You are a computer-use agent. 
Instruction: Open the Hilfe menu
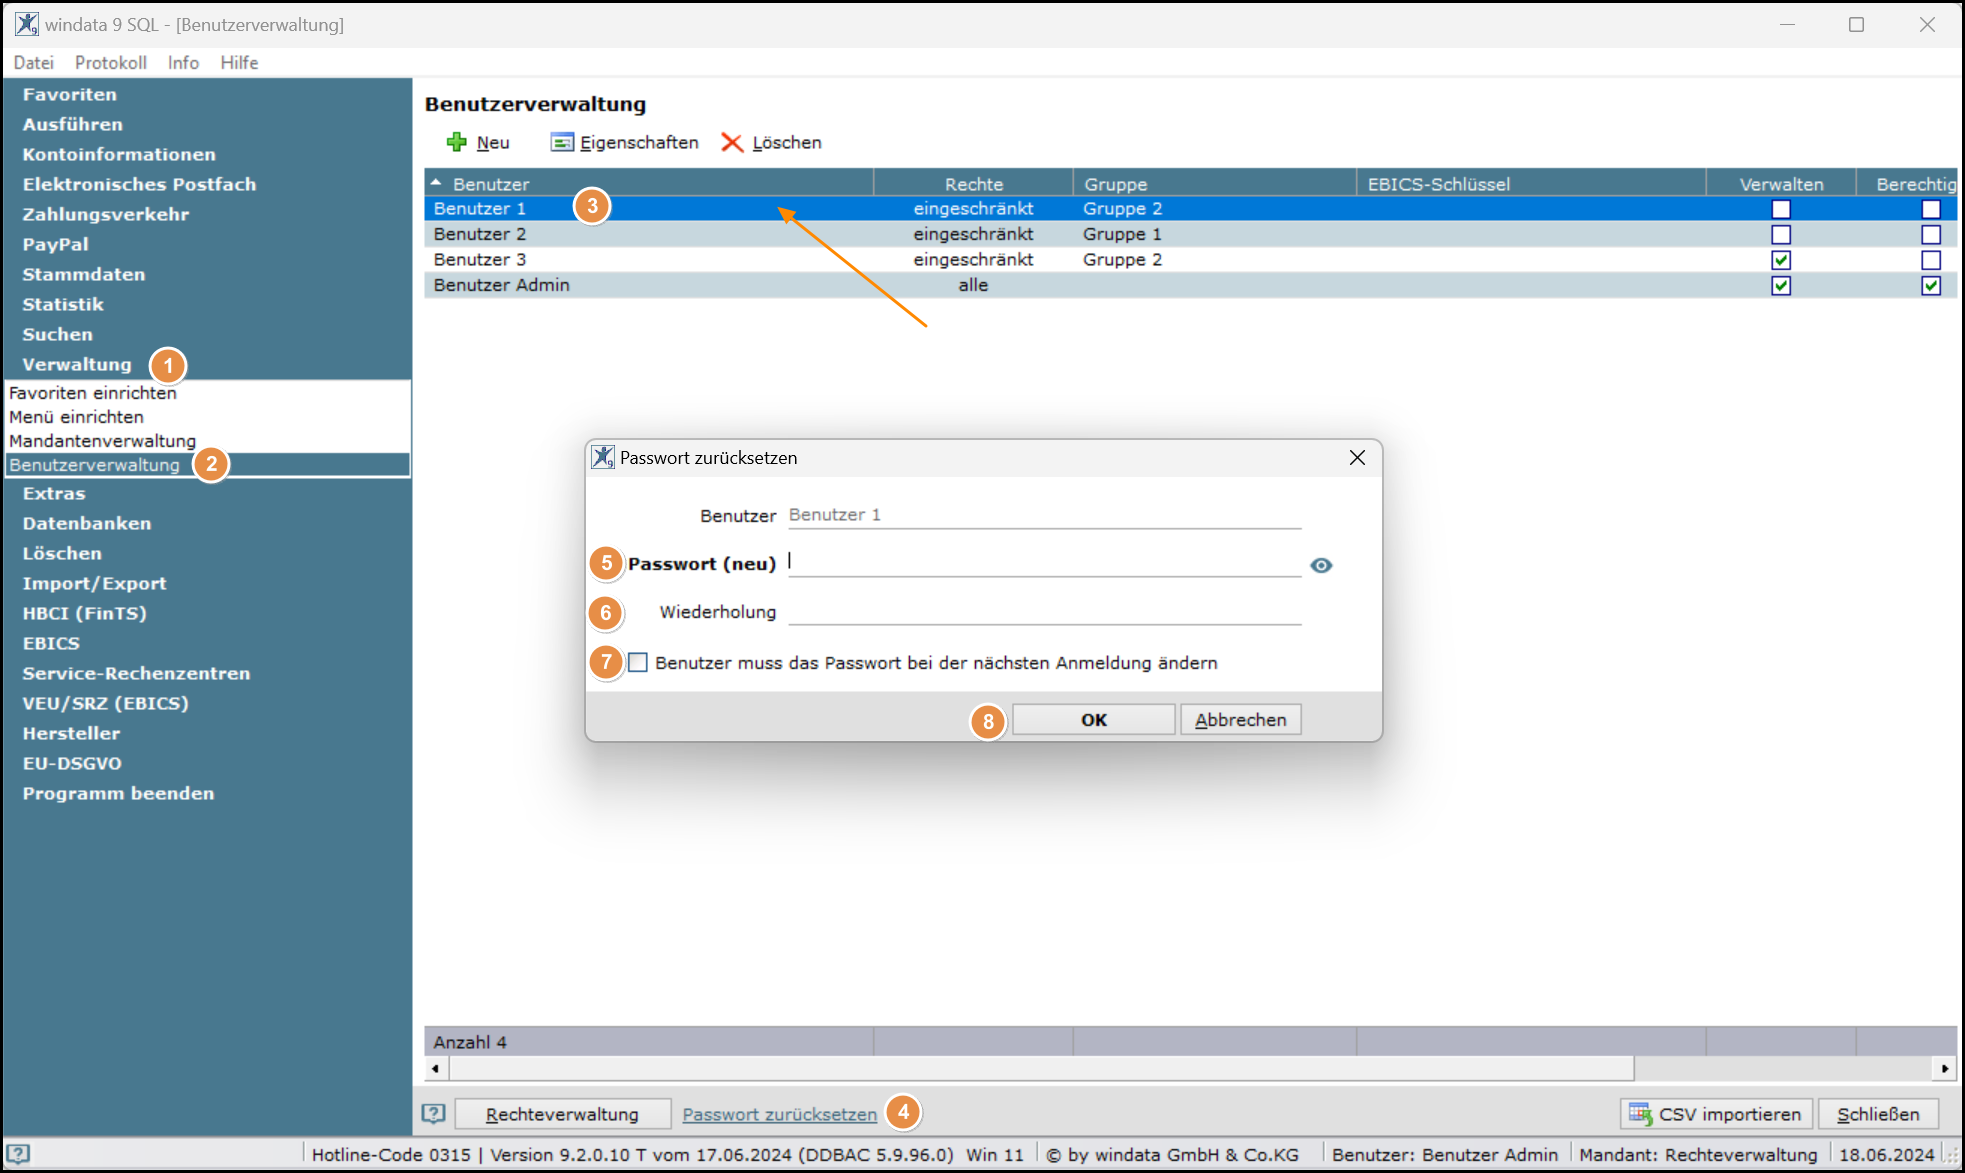point(239,62)
